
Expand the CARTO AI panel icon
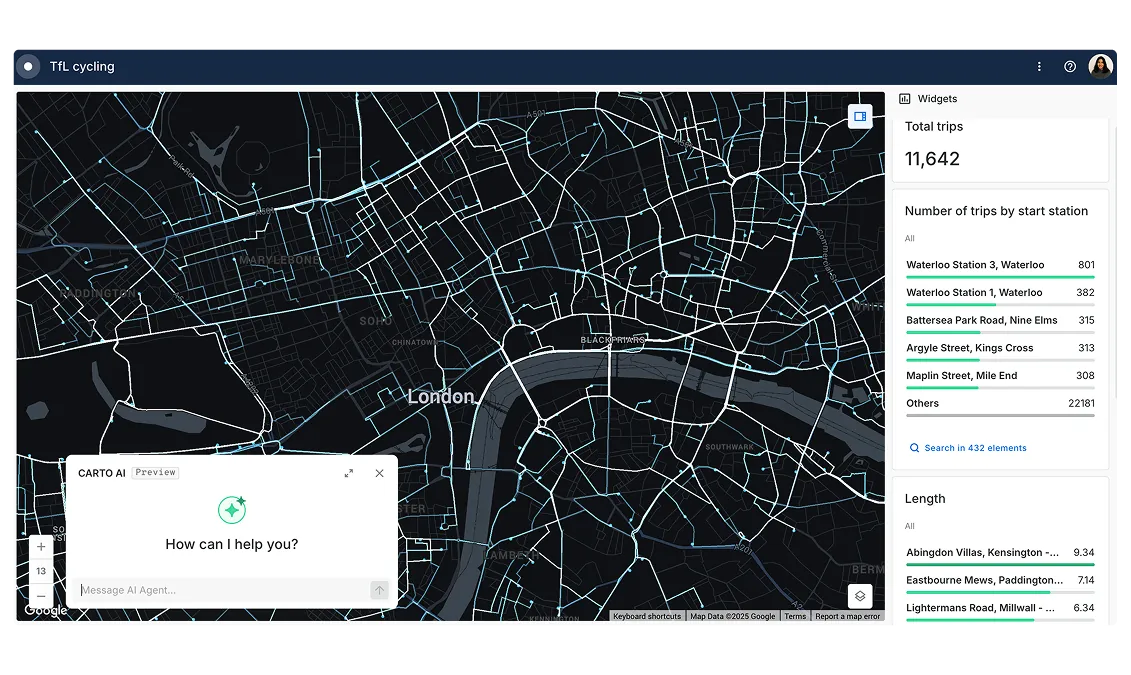point(349,473)
